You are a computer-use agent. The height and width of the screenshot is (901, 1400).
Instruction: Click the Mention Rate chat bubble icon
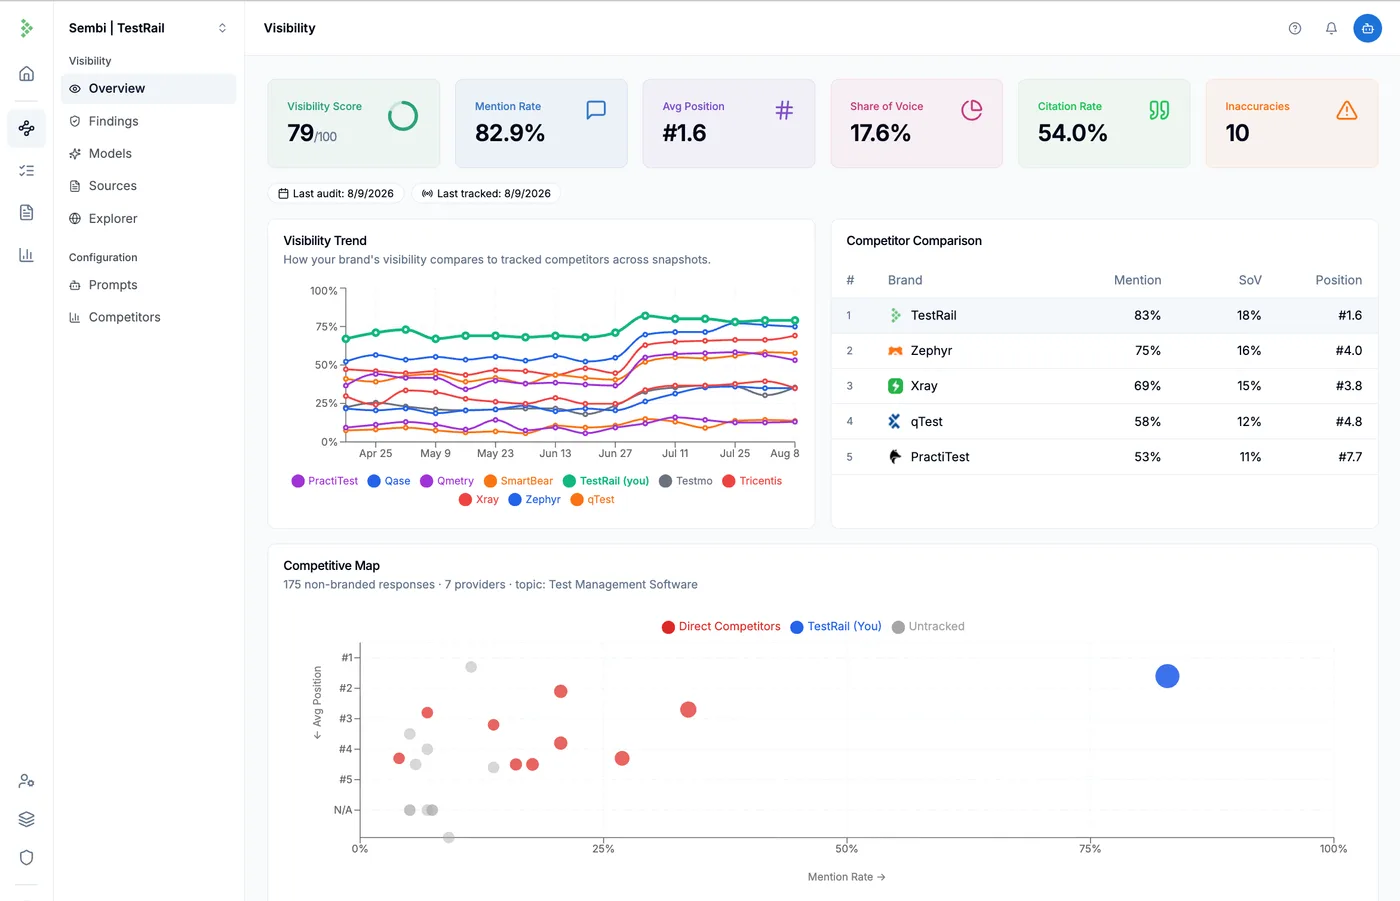(x=596, y=110)
